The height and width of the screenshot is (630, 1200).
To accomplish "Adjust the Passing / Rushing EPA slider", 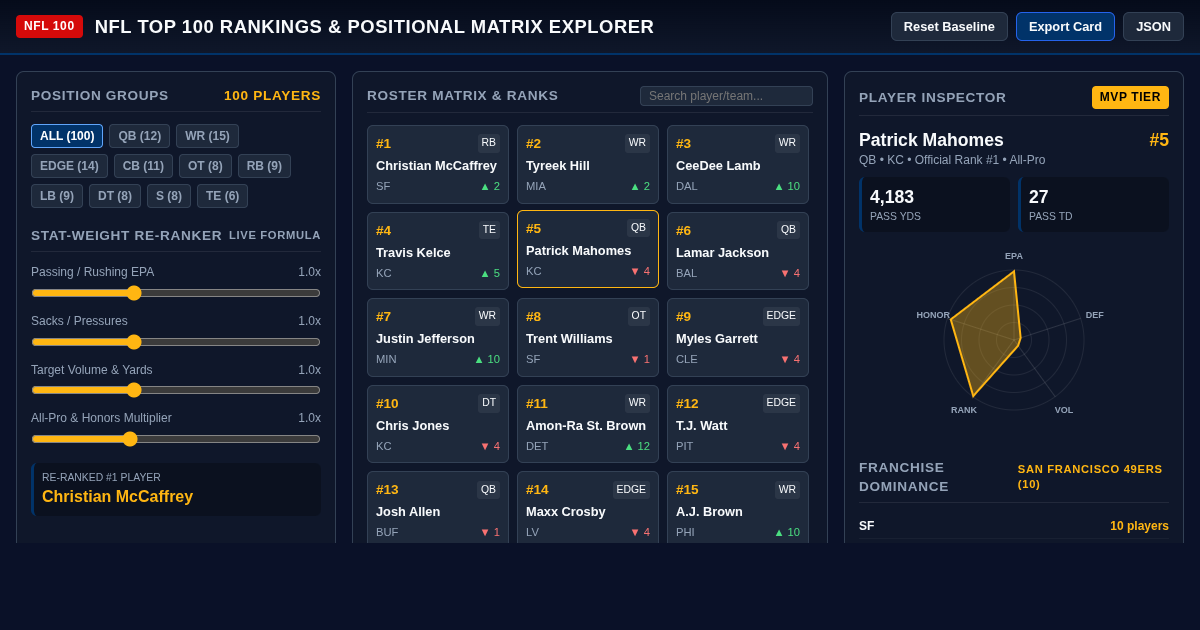I will pyautogui.click(x=176, y=293).
